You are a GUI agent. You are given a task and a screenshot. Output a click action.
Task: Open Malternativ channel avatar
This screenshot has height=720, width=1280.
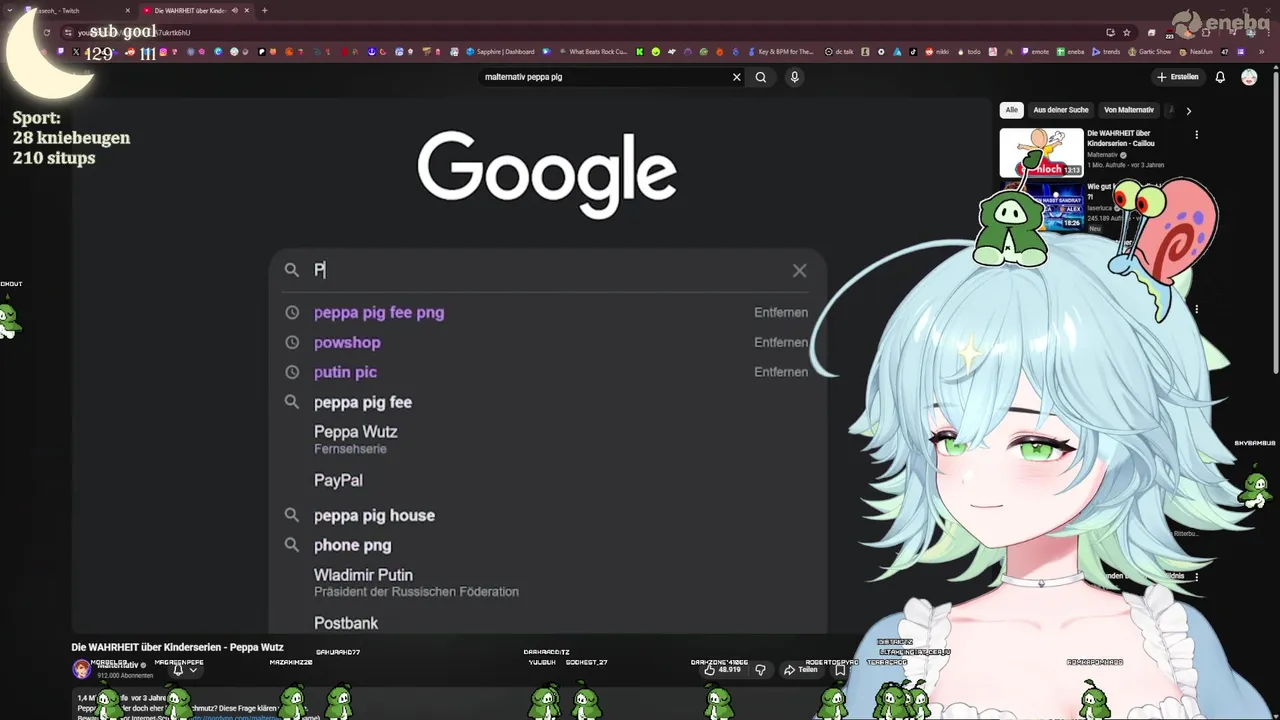81,669
